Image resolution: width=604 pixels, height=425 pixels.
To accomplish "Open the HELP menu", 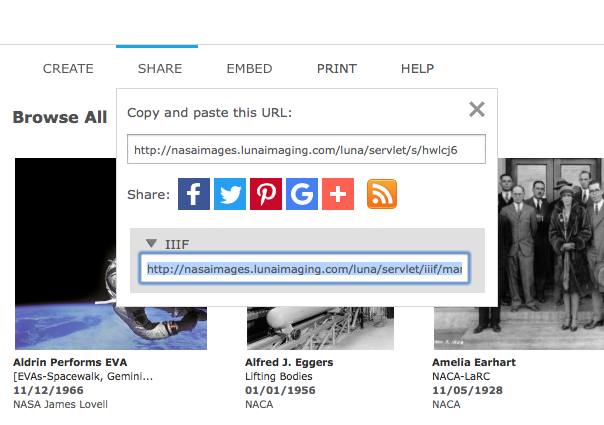I will 417,69.
